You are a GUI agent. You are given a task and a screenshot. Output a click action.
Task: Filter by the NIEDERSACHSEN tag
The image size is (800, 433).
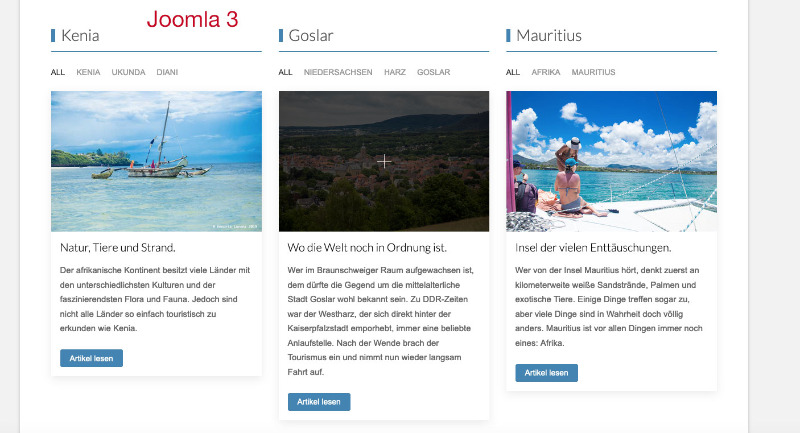(x=338, y=72)
